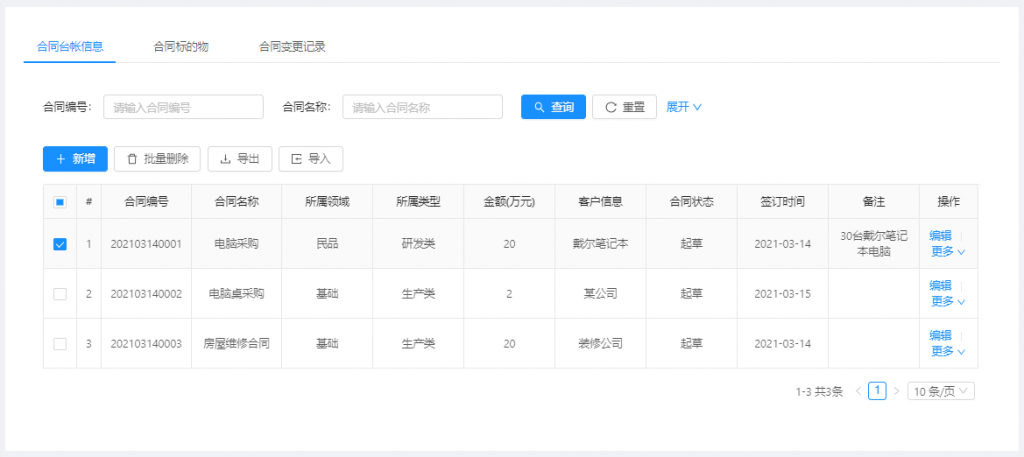This screenshot has height=457, width=1024.
Task: Switch to the 合同标的物 tab
Action: pyautogui.click(x=180, y=46)
